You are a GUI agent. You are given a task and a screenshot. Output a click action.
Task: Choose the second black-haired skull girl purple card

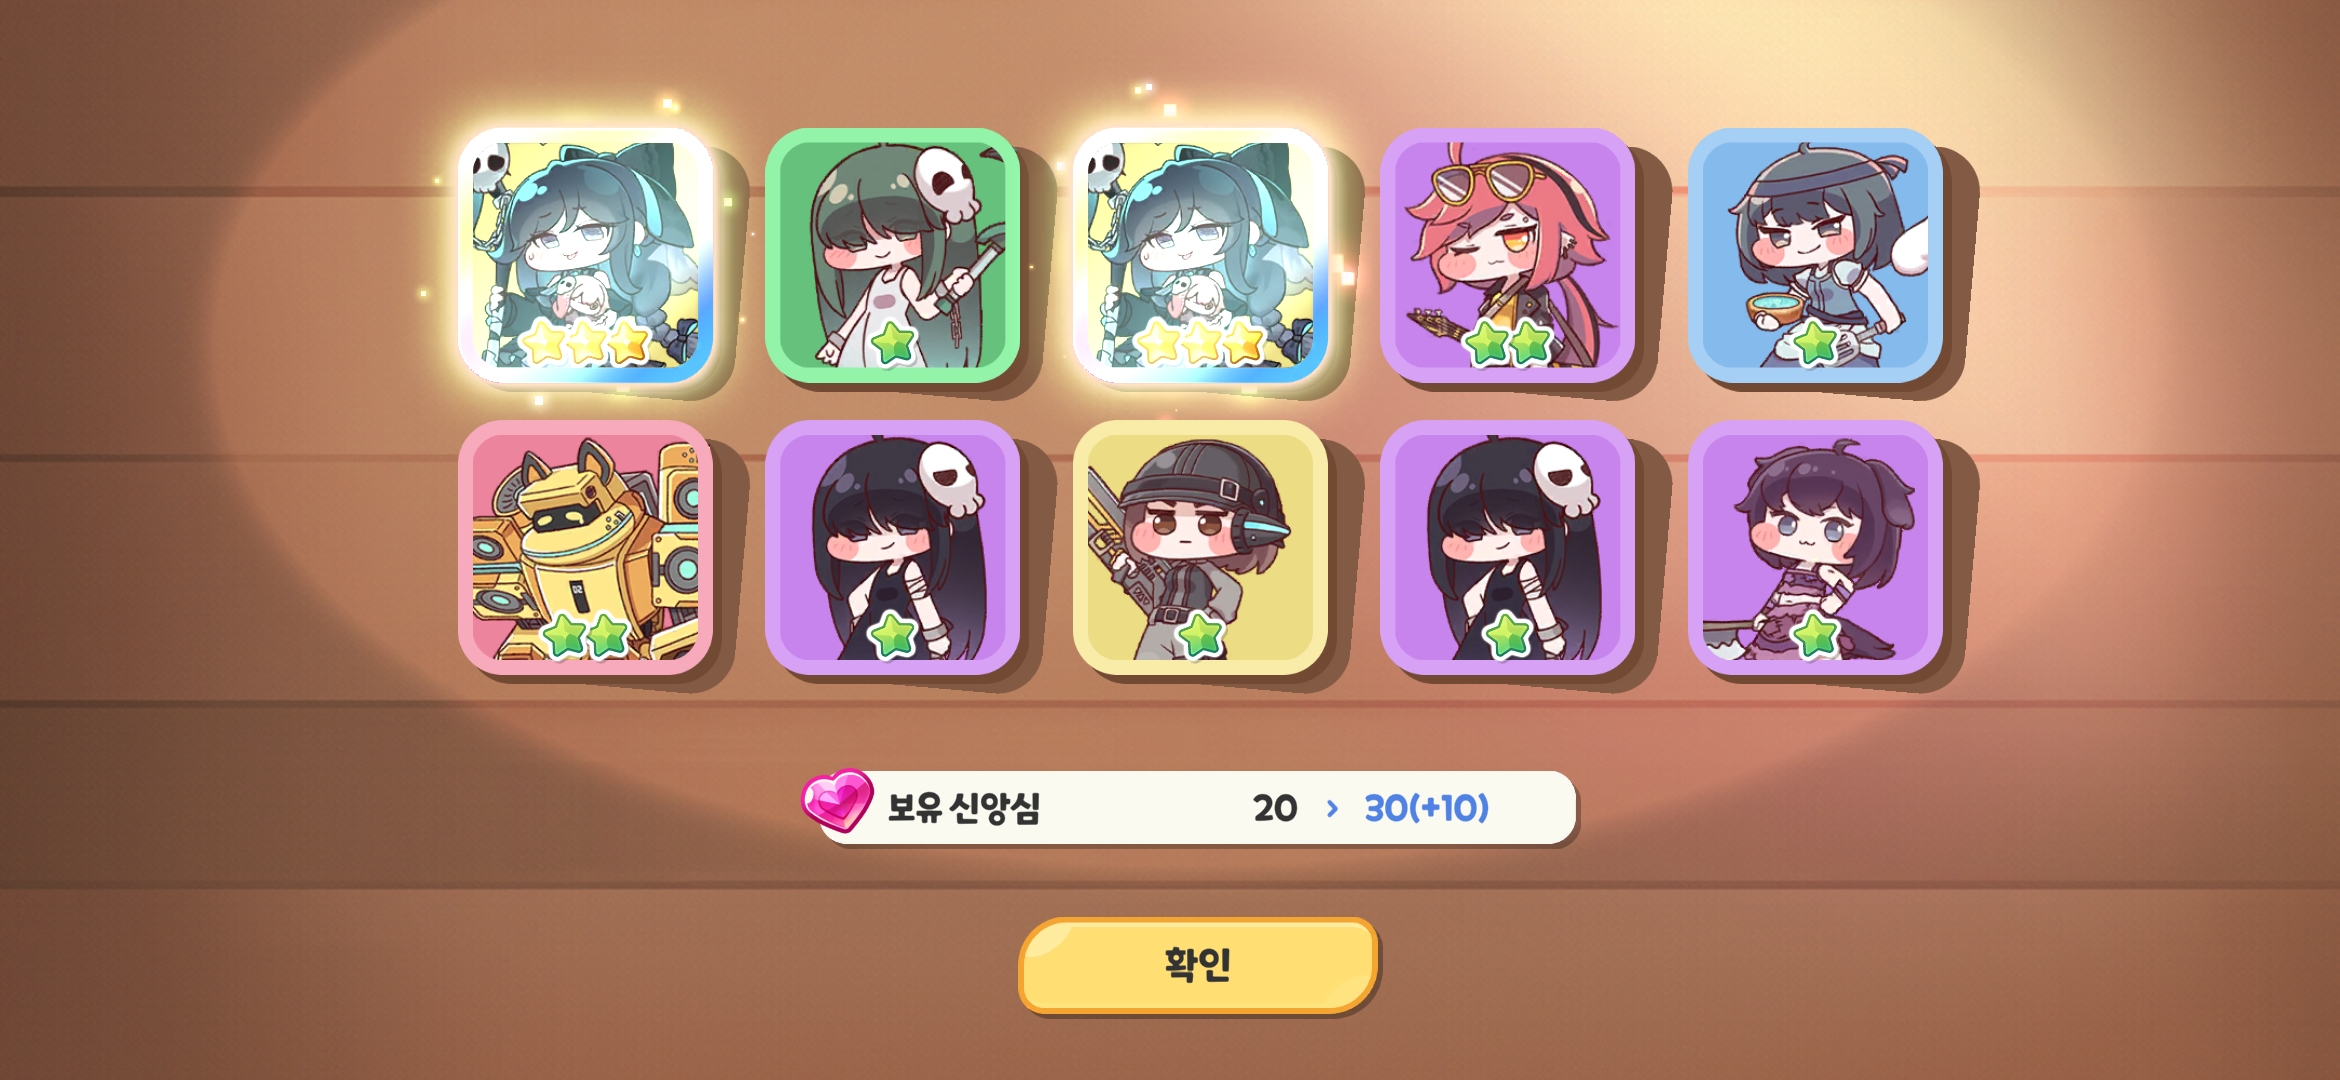pos(1508,547)
